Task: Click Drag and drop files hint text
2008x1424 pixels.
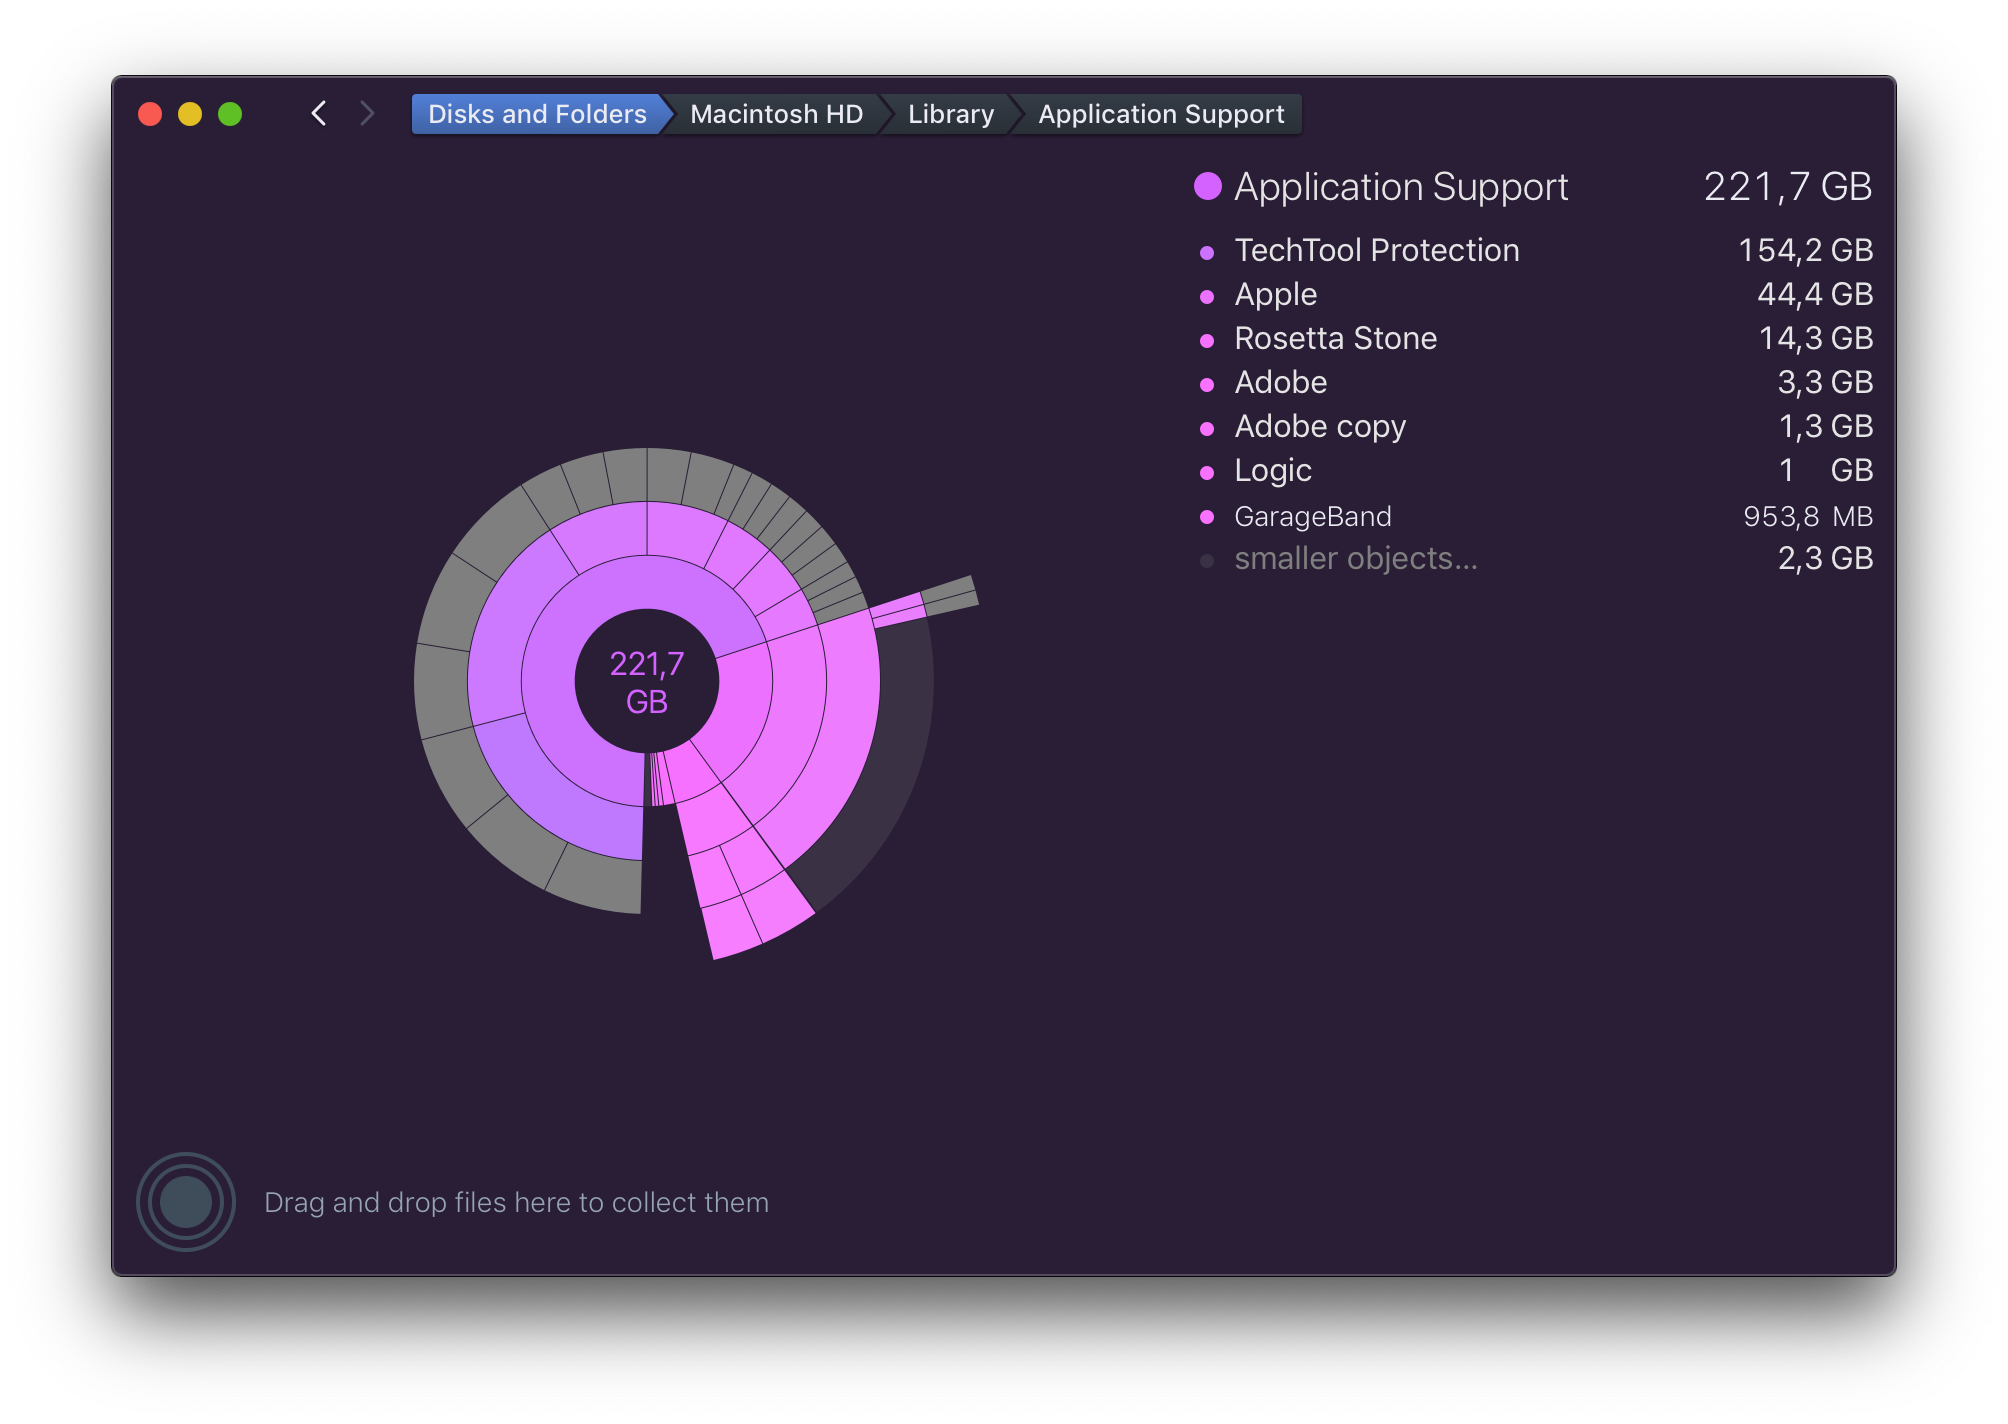Action: pos(516,1202)
